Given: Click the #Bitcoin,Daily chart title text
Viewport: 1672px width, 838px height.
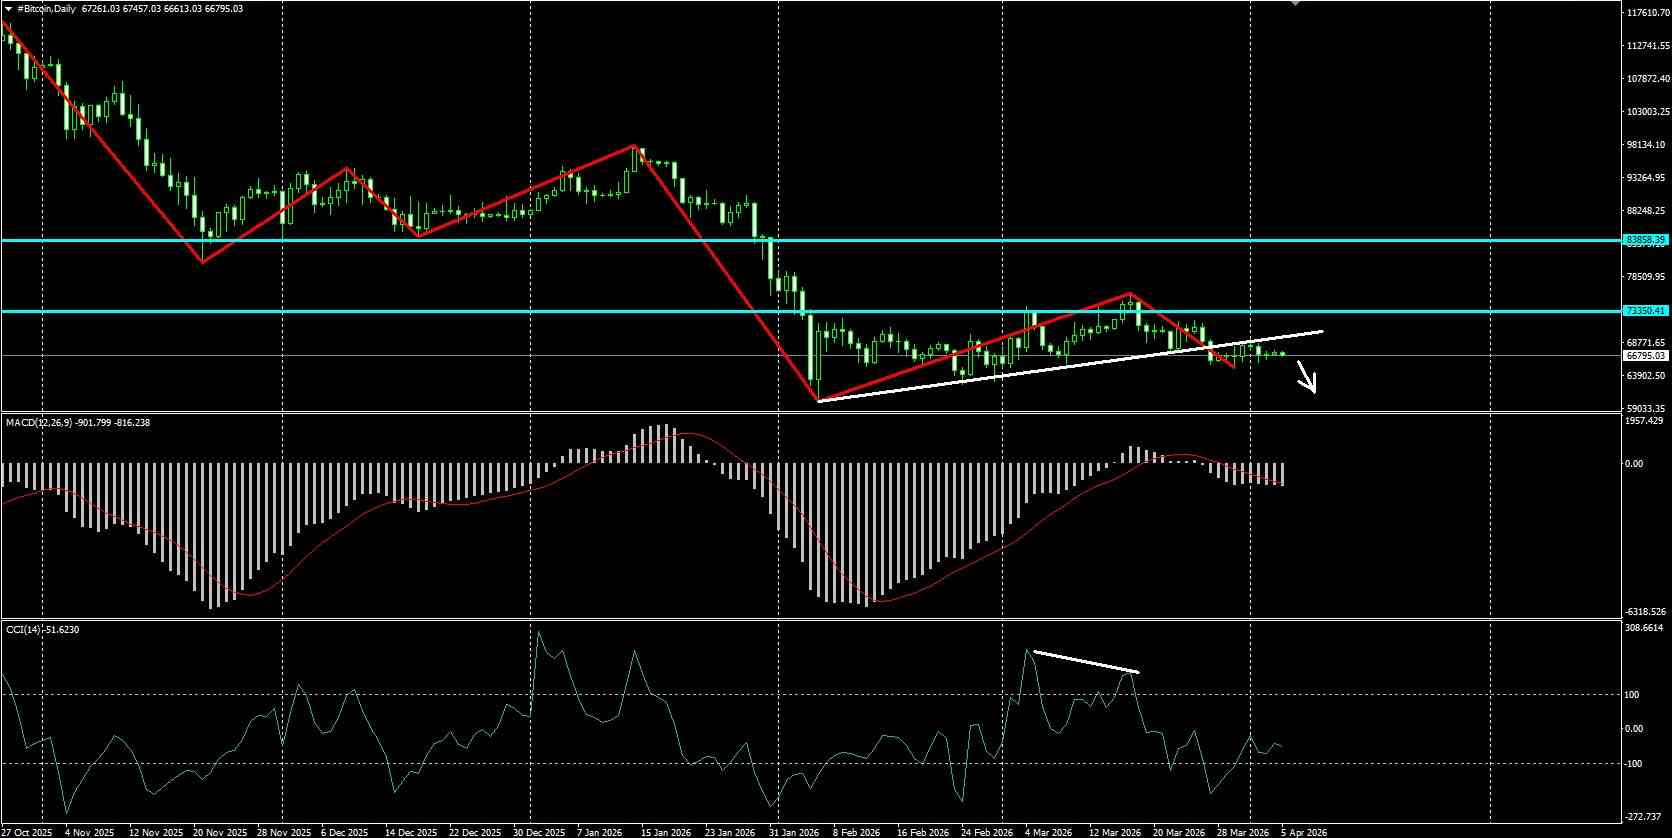Looking at the screenshot, I should point(46,9).
